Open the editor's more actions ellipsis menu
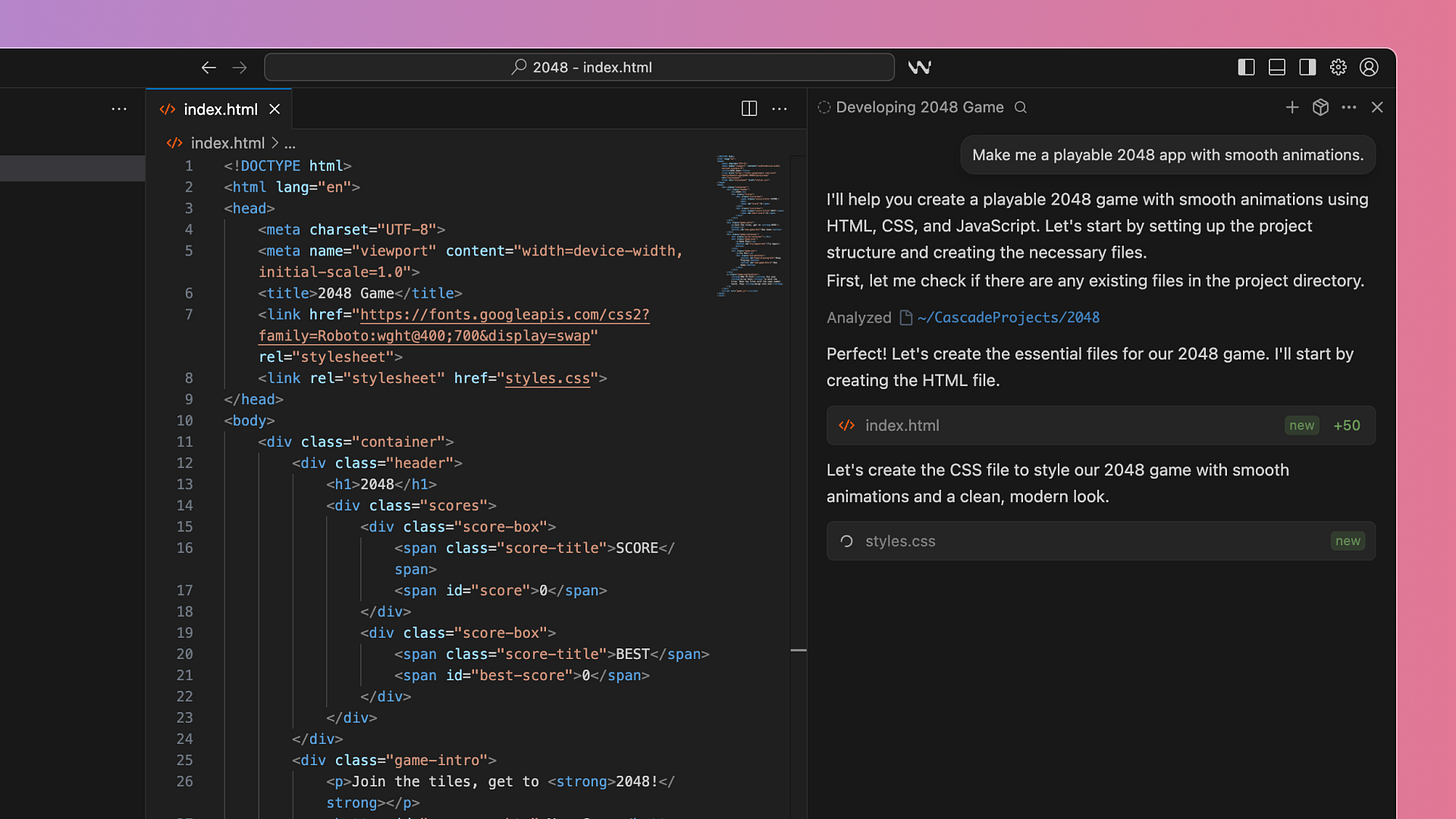 779,108
